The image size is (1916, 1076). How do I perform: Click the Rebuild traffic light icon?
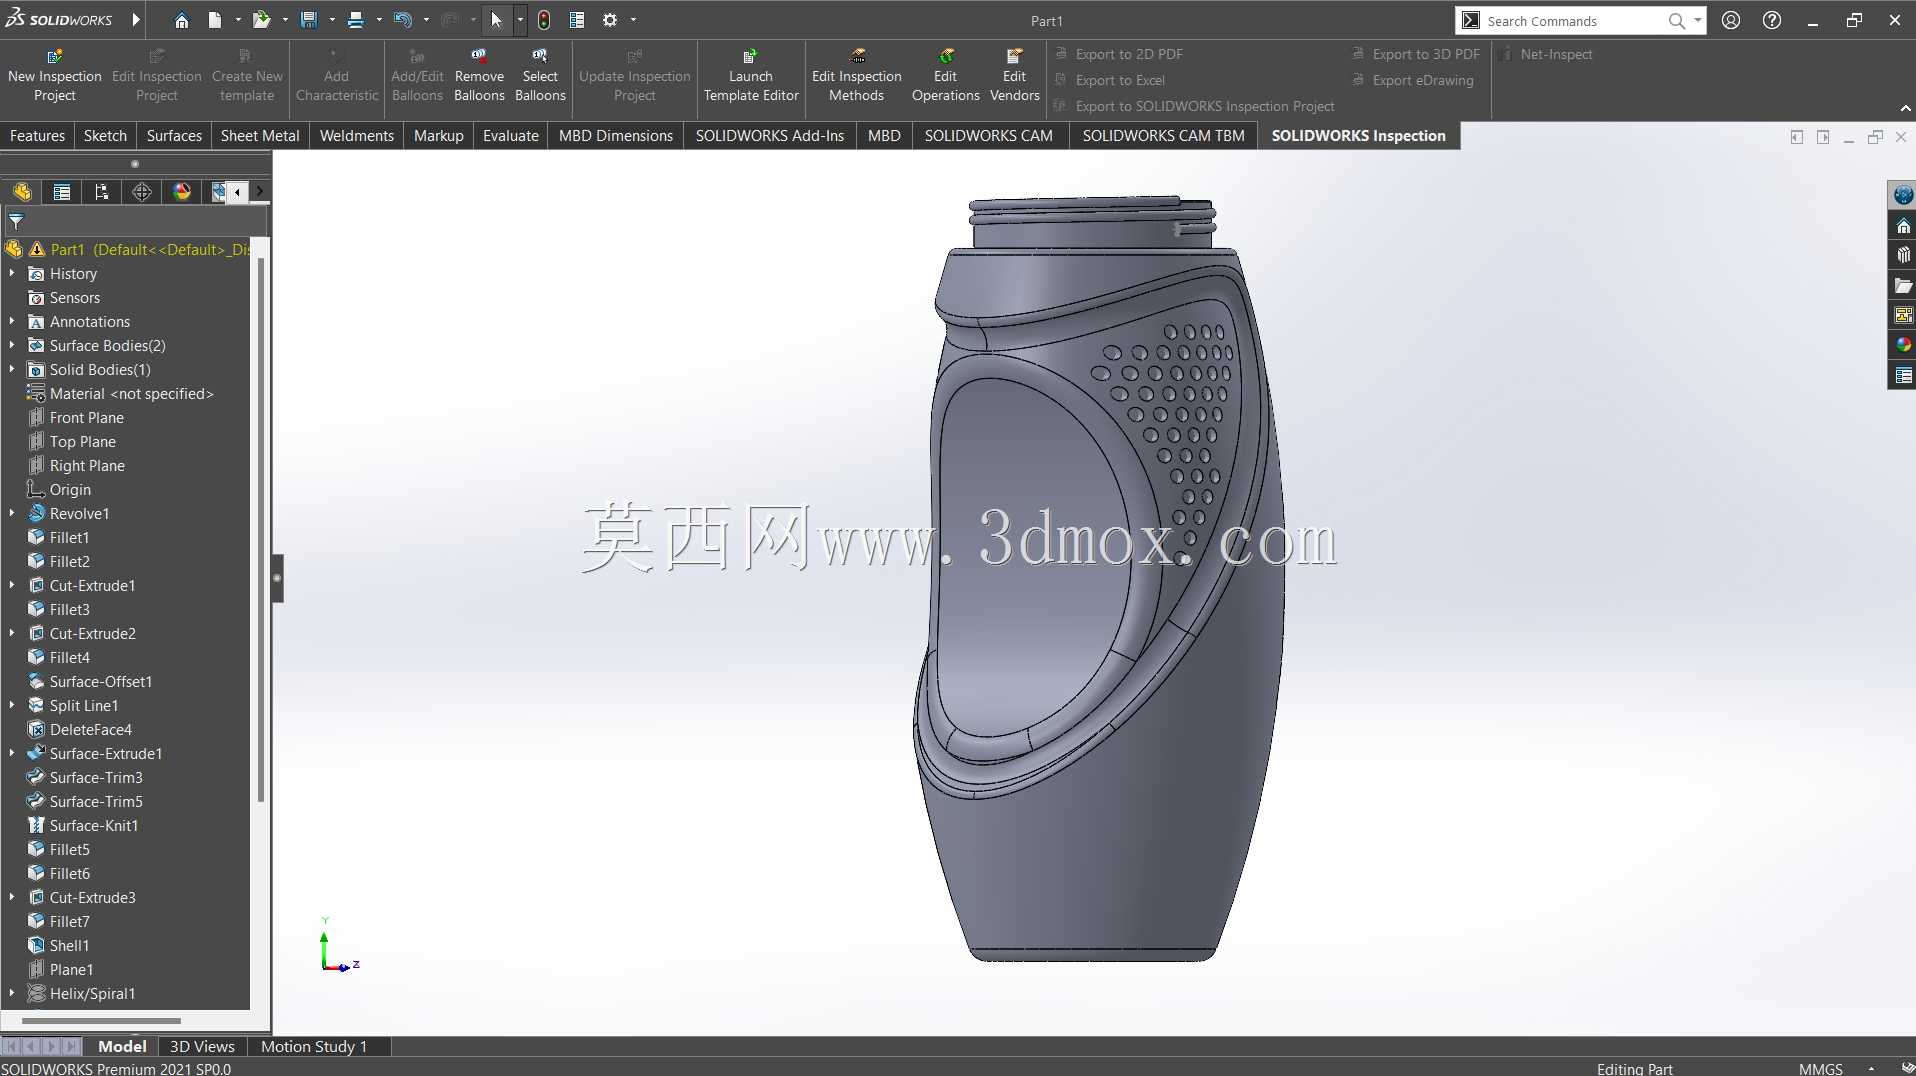point(544,20)
